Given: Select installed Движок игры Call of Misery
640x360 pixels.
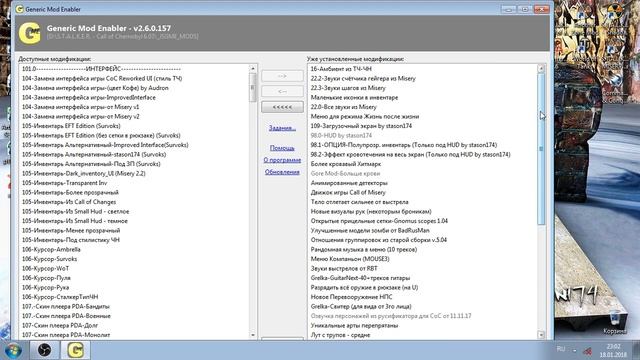Looking at the screenshot, I should [348, 192].
